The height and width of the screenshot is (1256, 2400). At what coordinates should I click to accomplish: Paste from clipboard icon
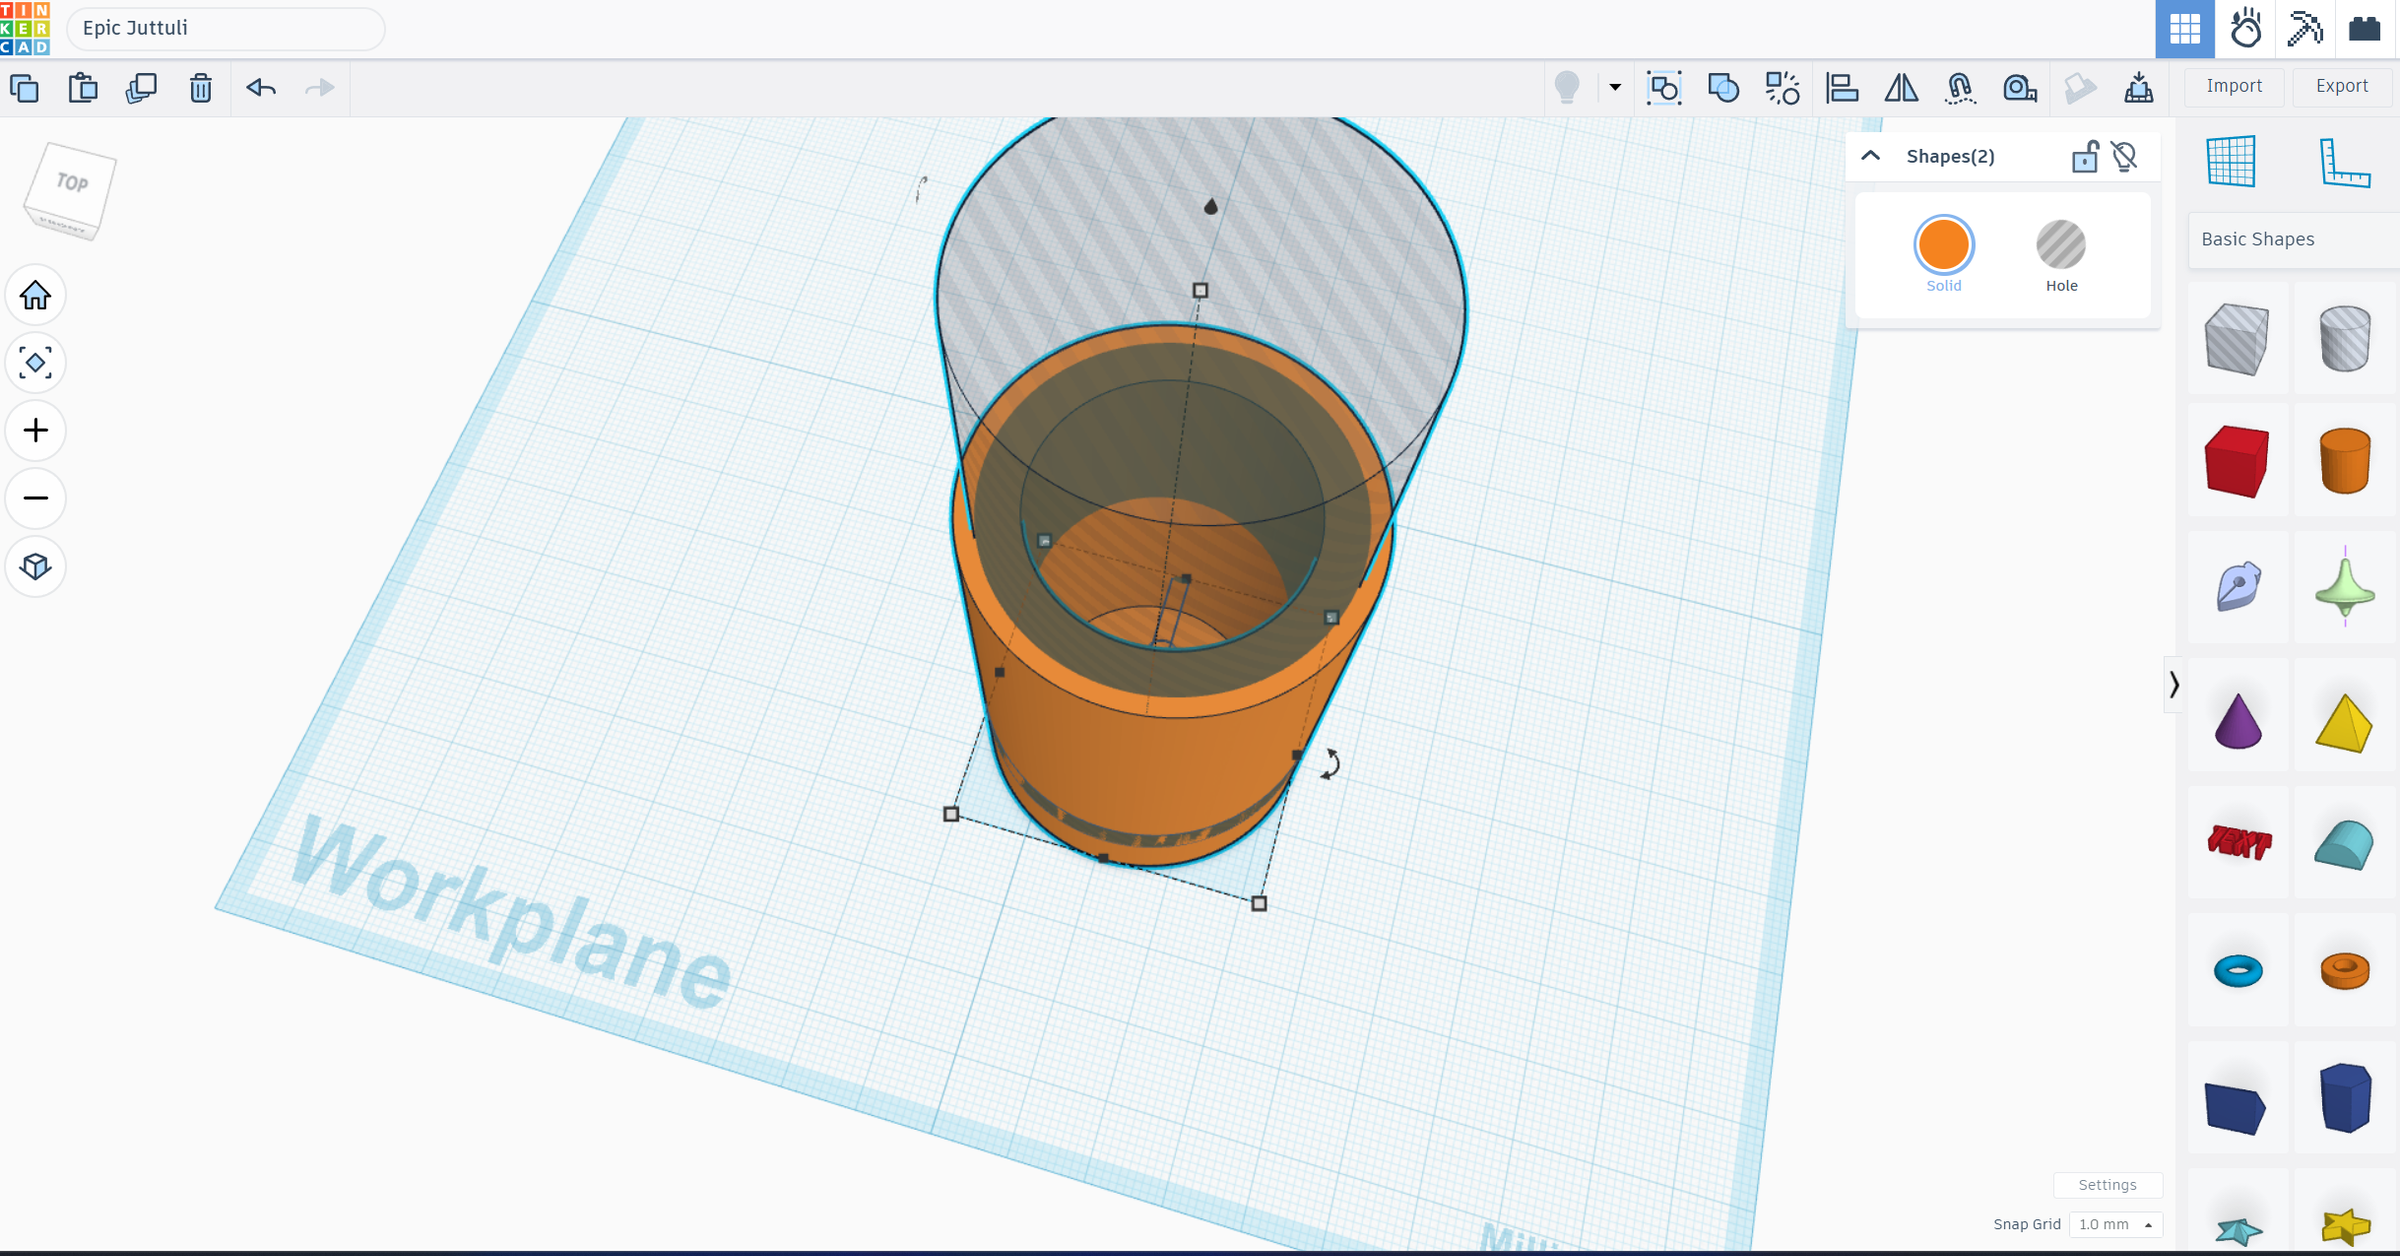pos(83,88)
